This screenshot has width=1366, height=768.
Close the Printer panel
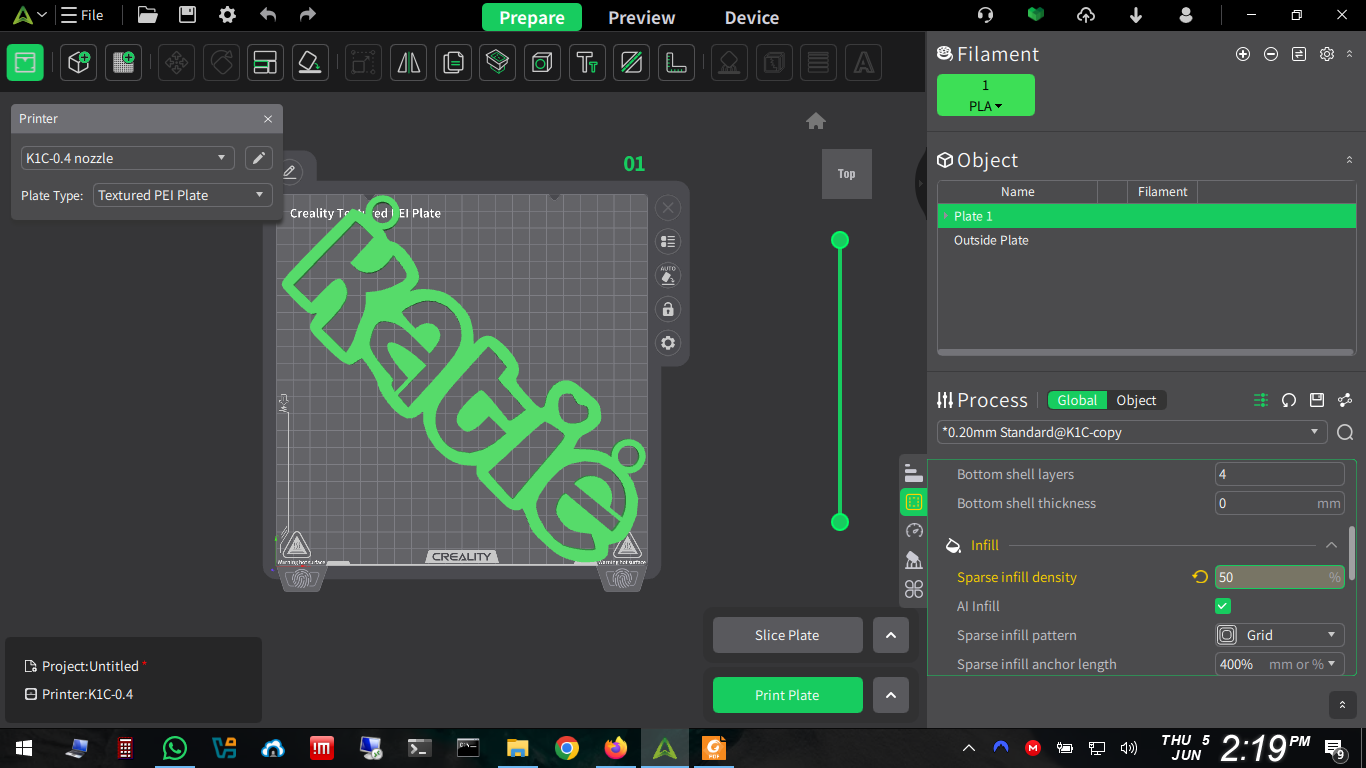[x=267, y=119]
